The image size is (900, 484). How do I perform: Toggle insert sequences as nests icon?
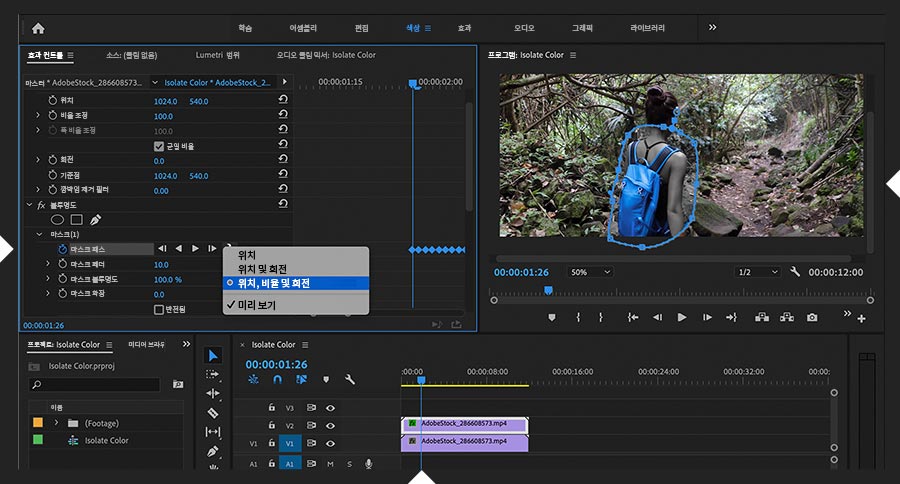point(253,380)
